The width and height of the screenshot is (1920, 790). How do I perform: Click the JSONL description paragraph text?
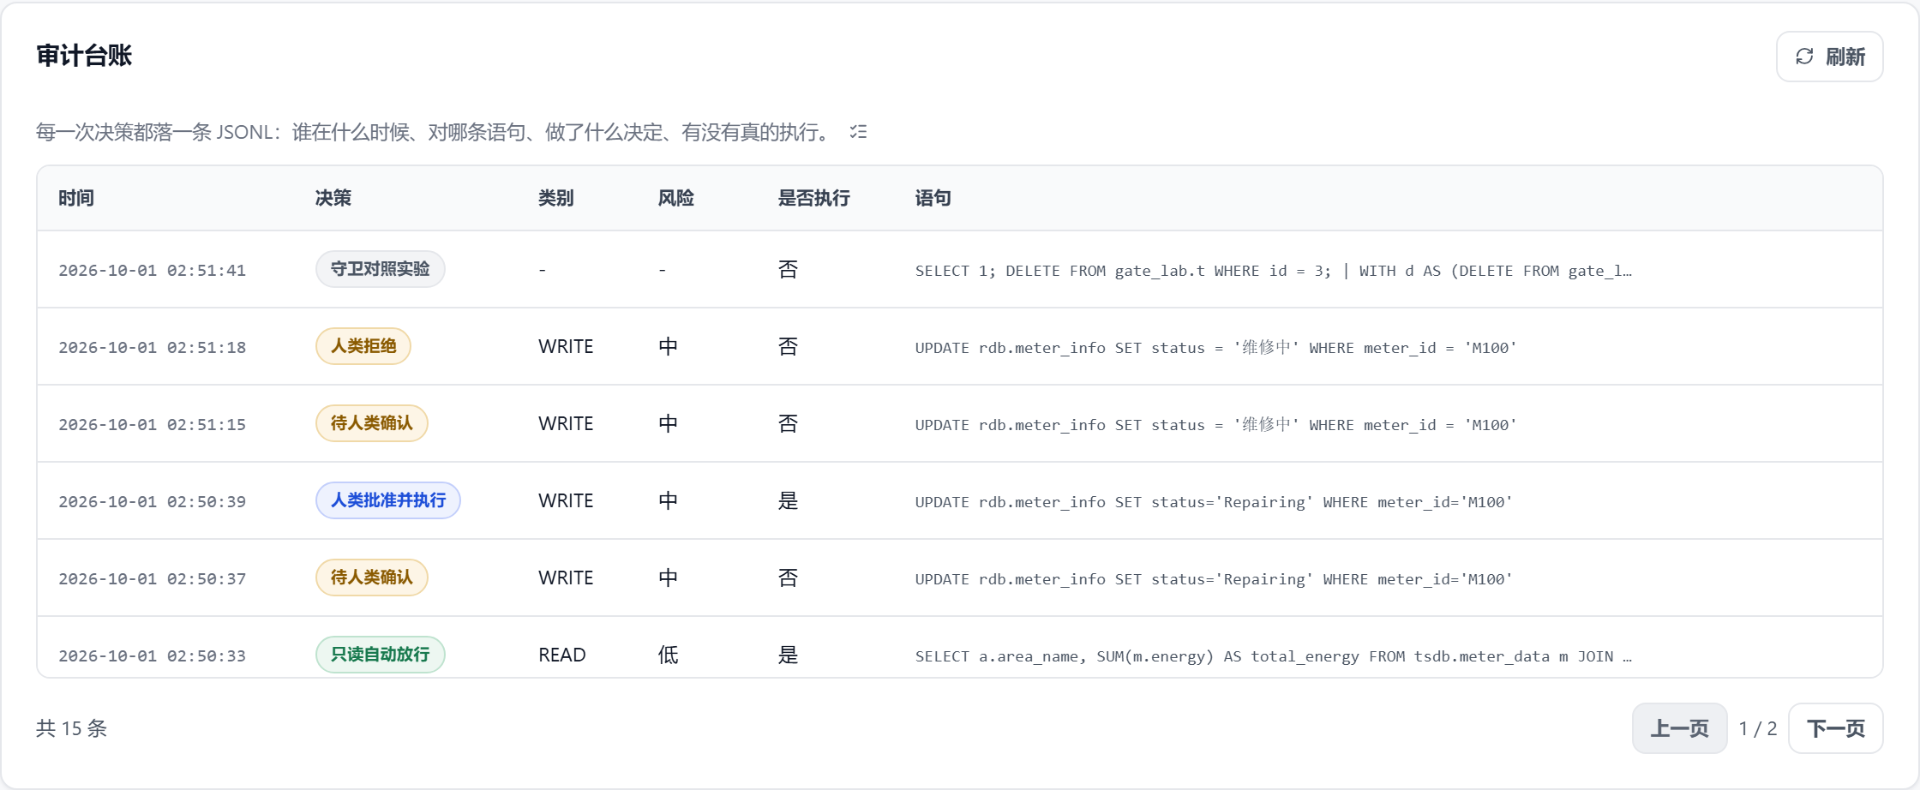click(x=435, y=132)
